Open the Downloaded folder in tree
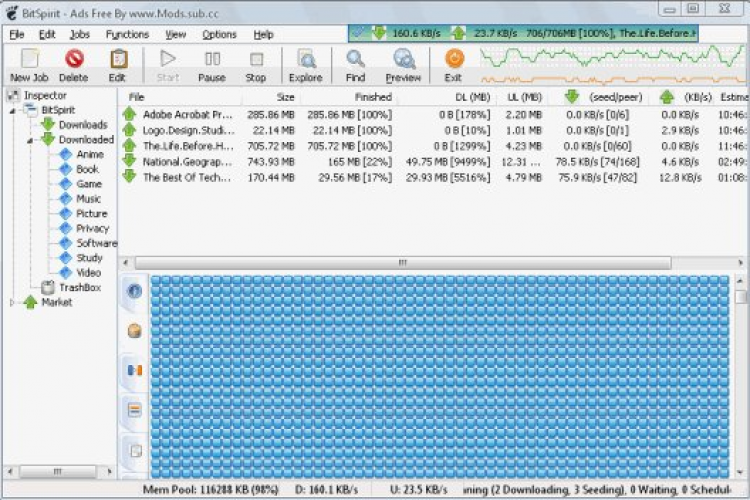Screen dimensions: 750x500 click(86, 140)
